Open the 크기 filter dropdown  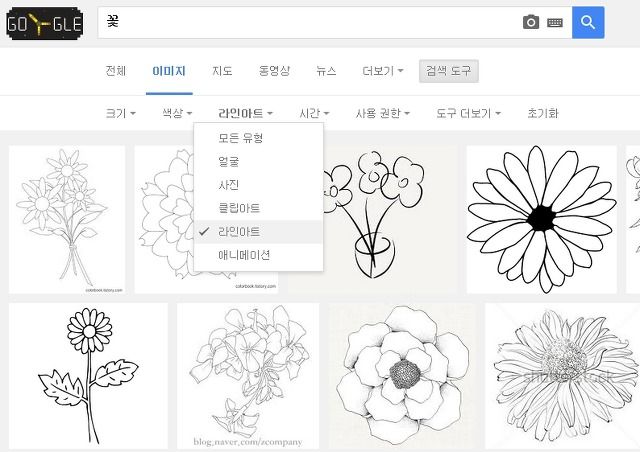click(120, 113)
